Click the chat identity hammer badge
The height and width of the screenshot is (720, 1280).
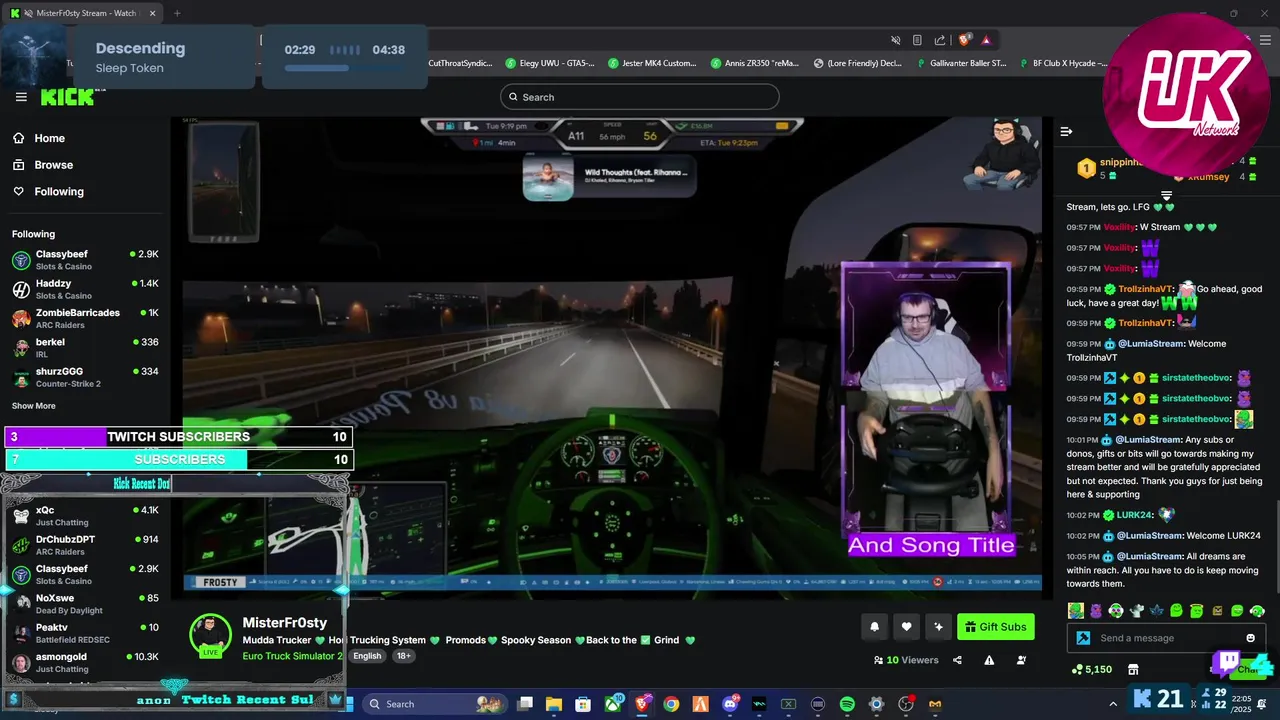pyautogui.click(x=1083, y=638)
